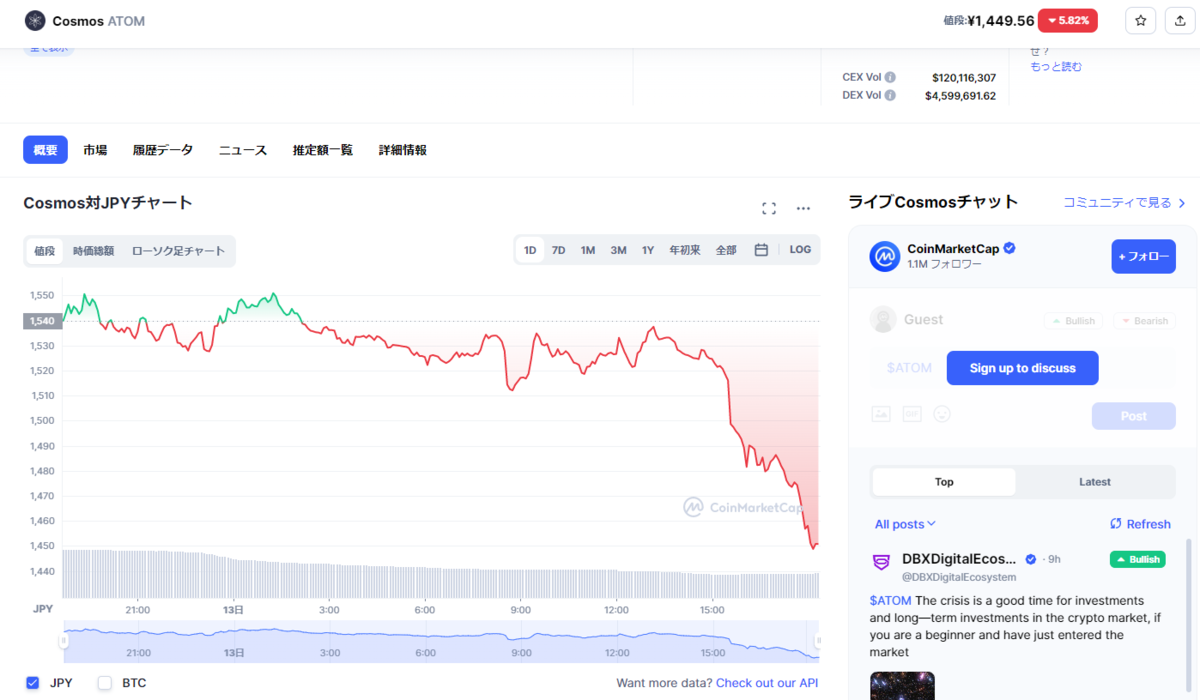Click the DEX Vol info icon

pos(890,96)
